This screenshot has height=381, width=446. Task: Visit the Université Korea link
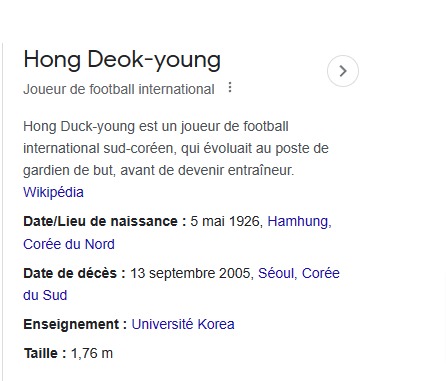pos(183,324)
